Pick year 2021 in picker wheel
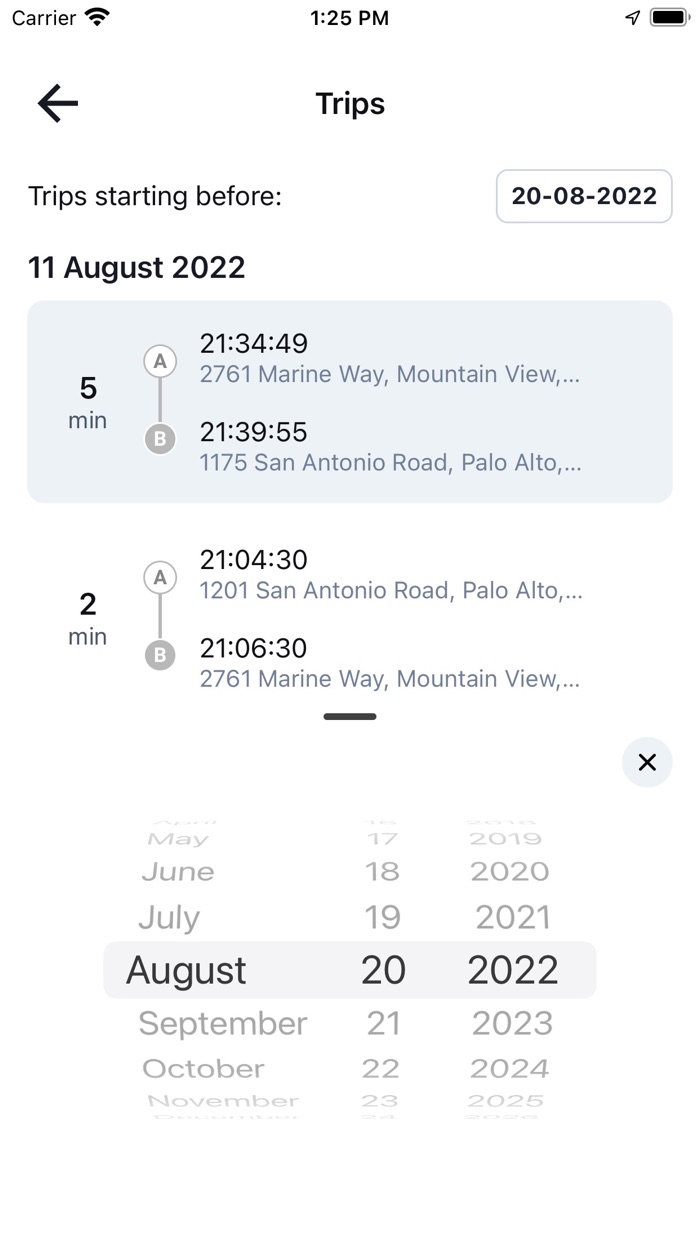This screenshot has width=700, height=1244. coord(512,917)
